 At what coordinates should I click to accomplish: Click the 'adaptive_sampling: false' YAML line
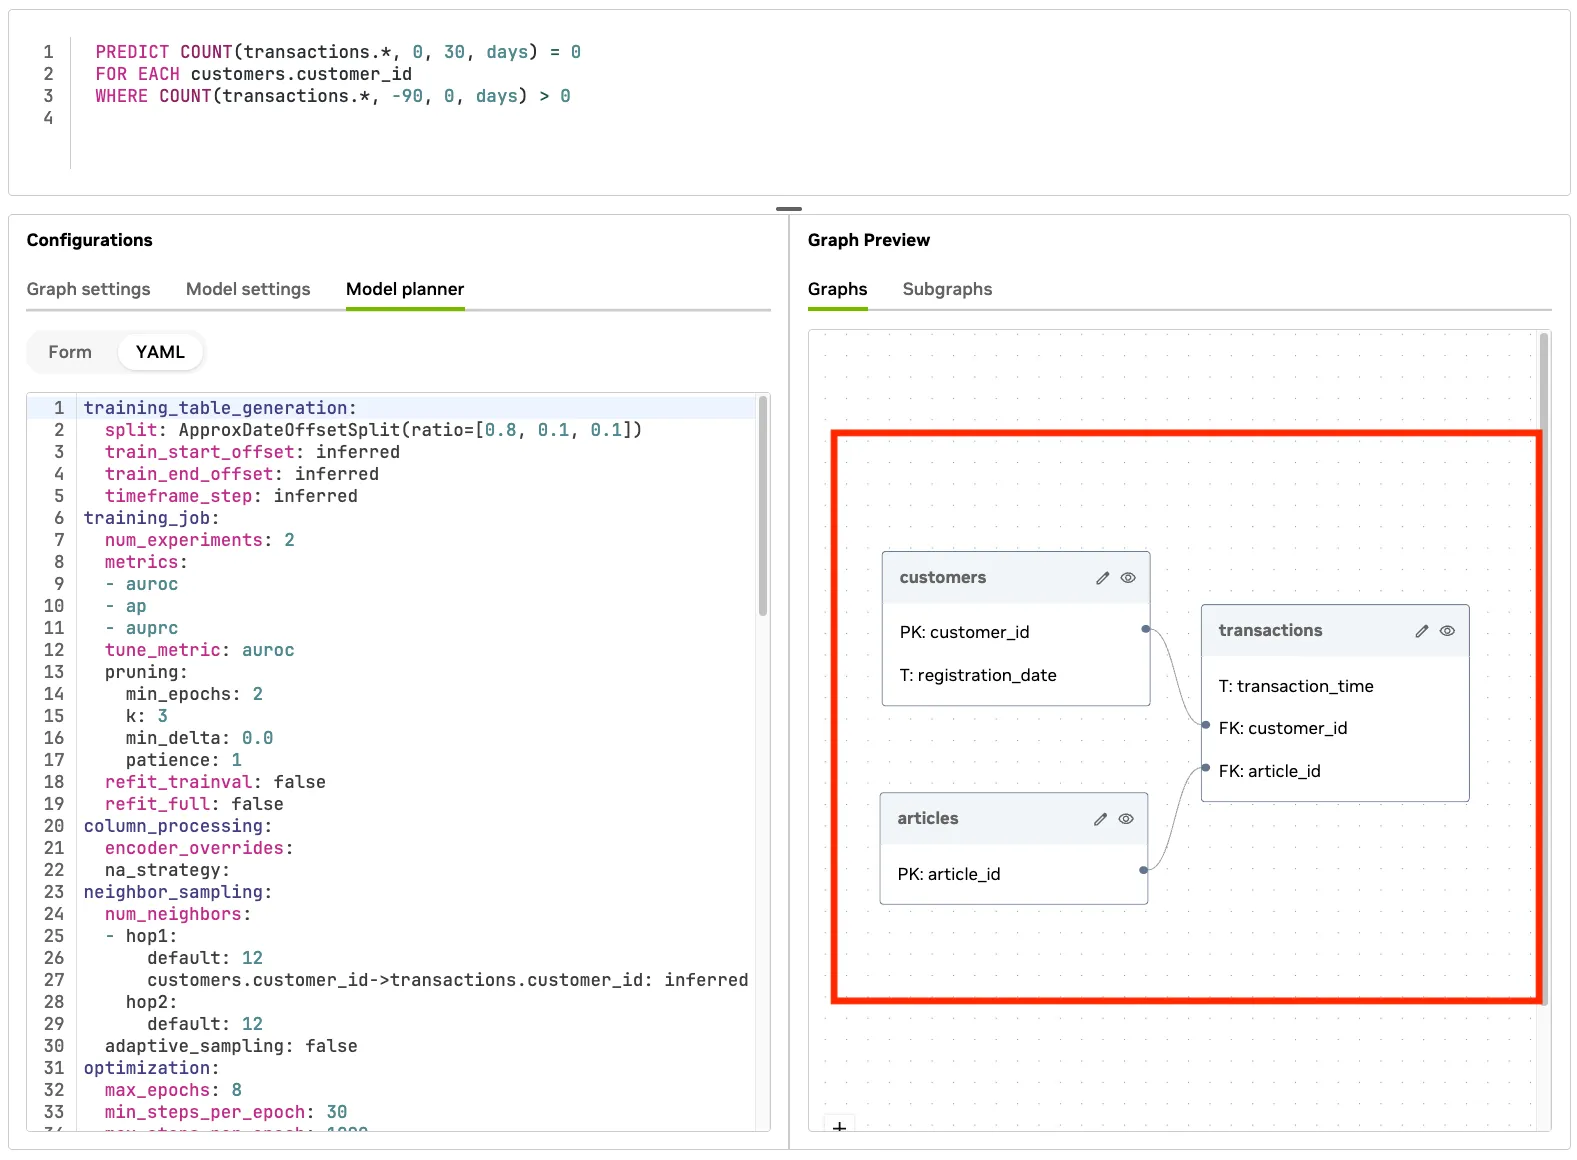[231, 1046]
